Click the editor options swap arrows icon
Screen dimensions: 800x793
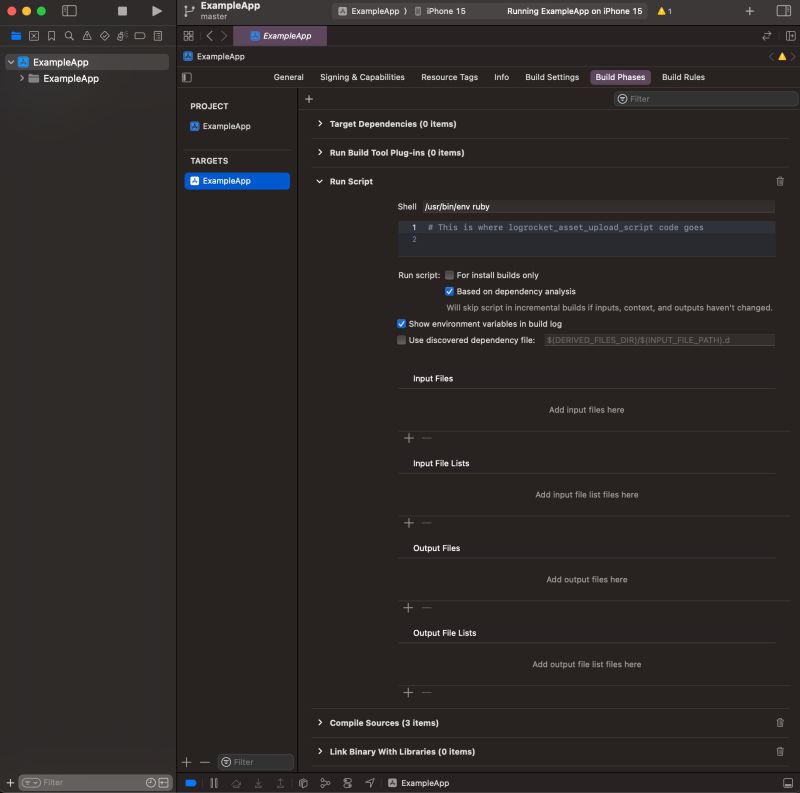tap(766, 36)
